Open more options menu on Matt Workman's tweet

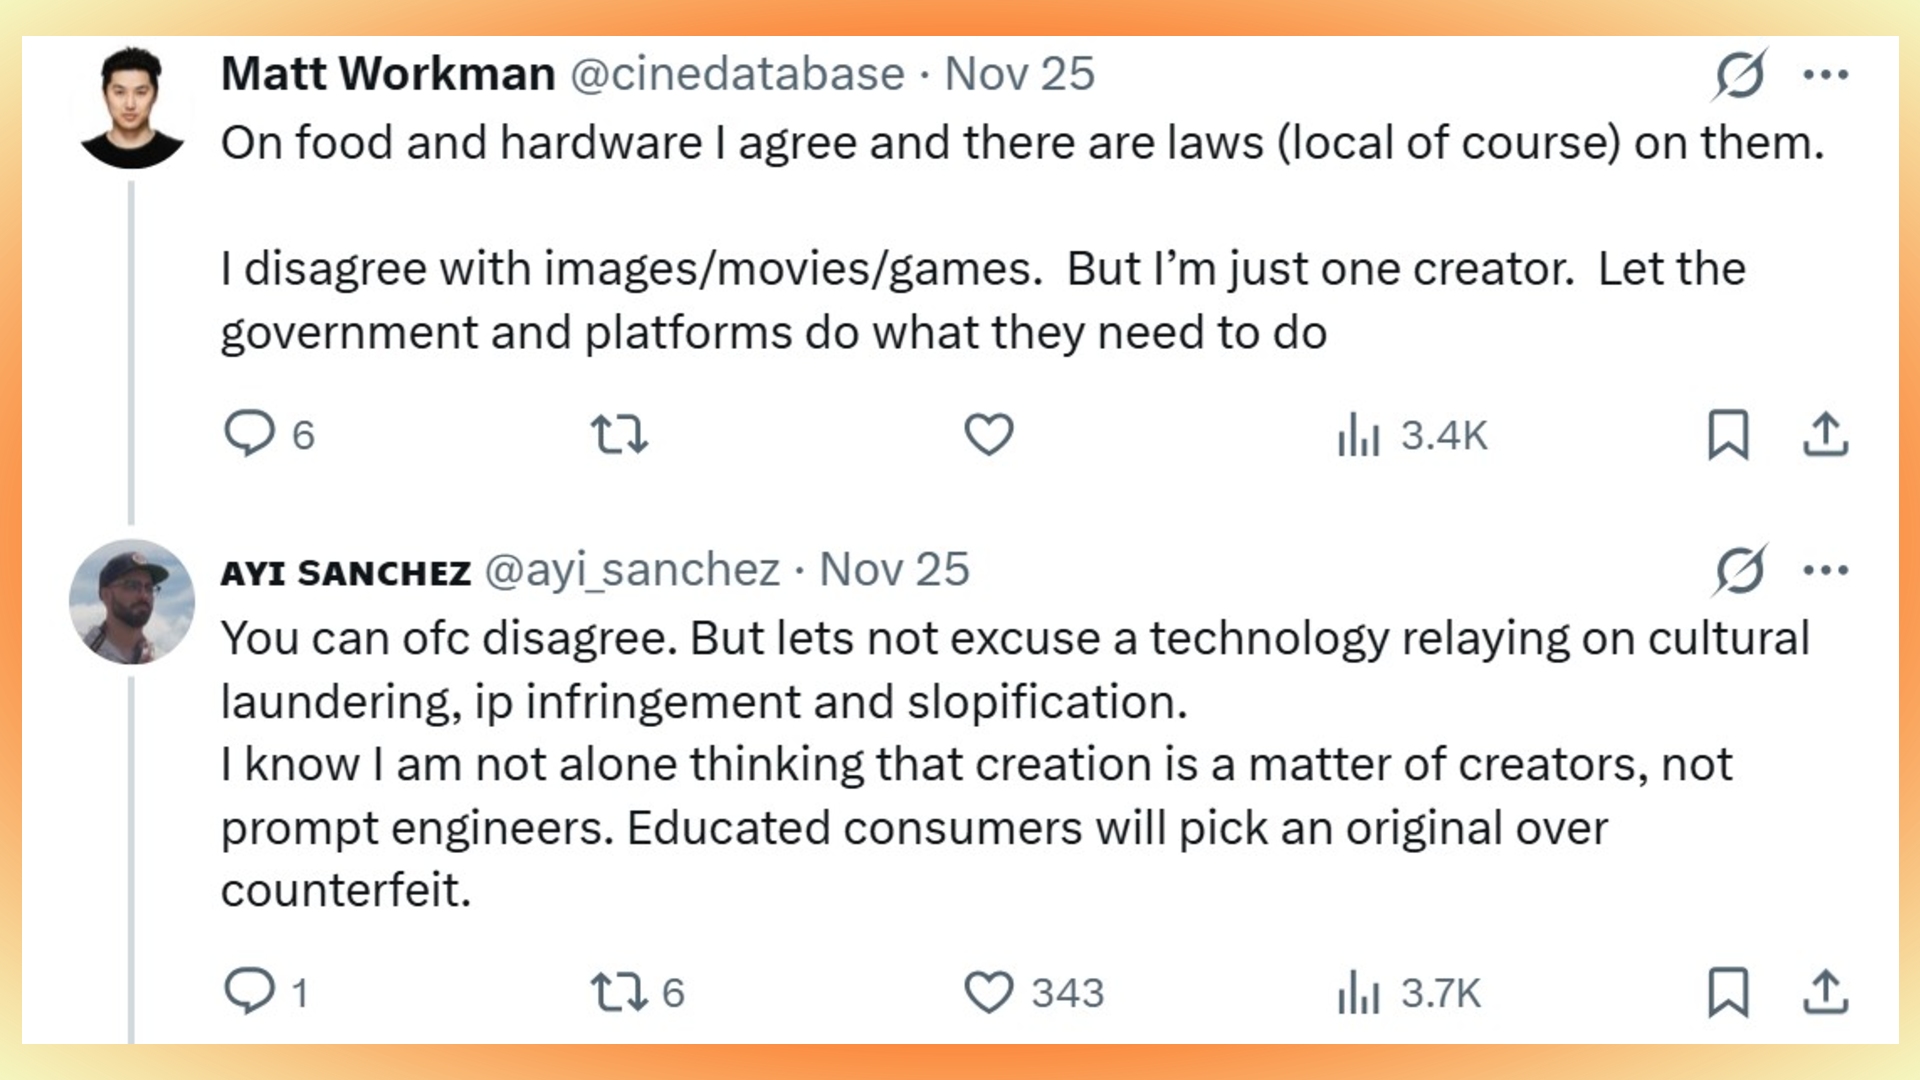1827,73
